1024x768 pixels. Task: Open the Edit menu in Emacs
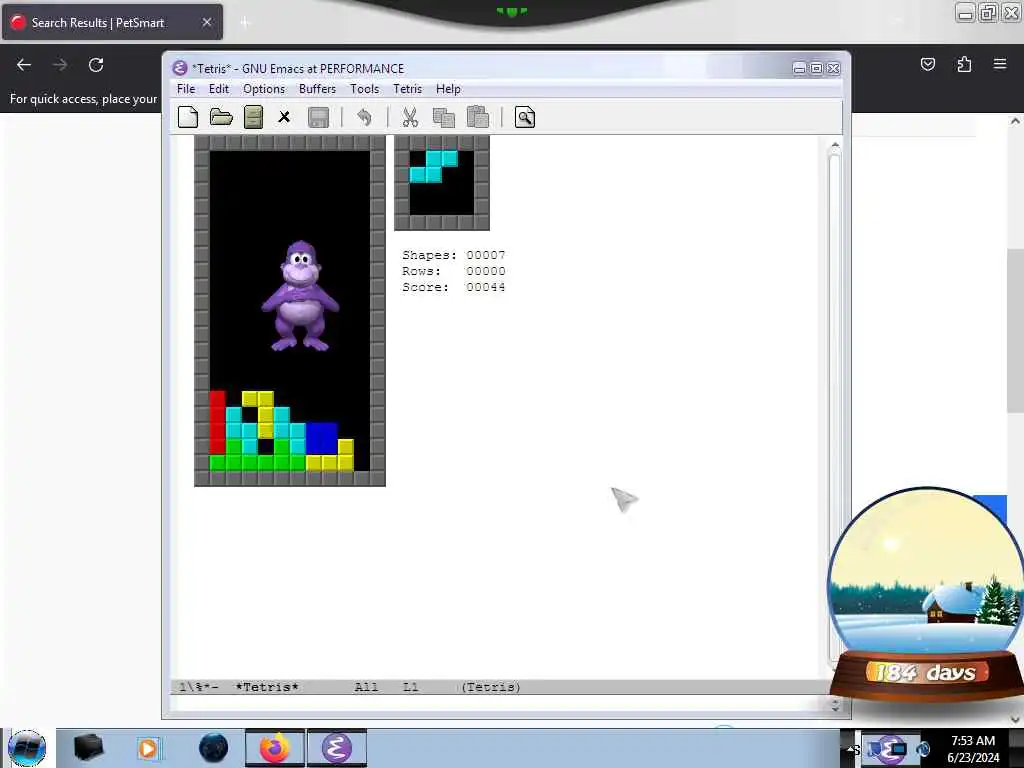click(219, 89)
